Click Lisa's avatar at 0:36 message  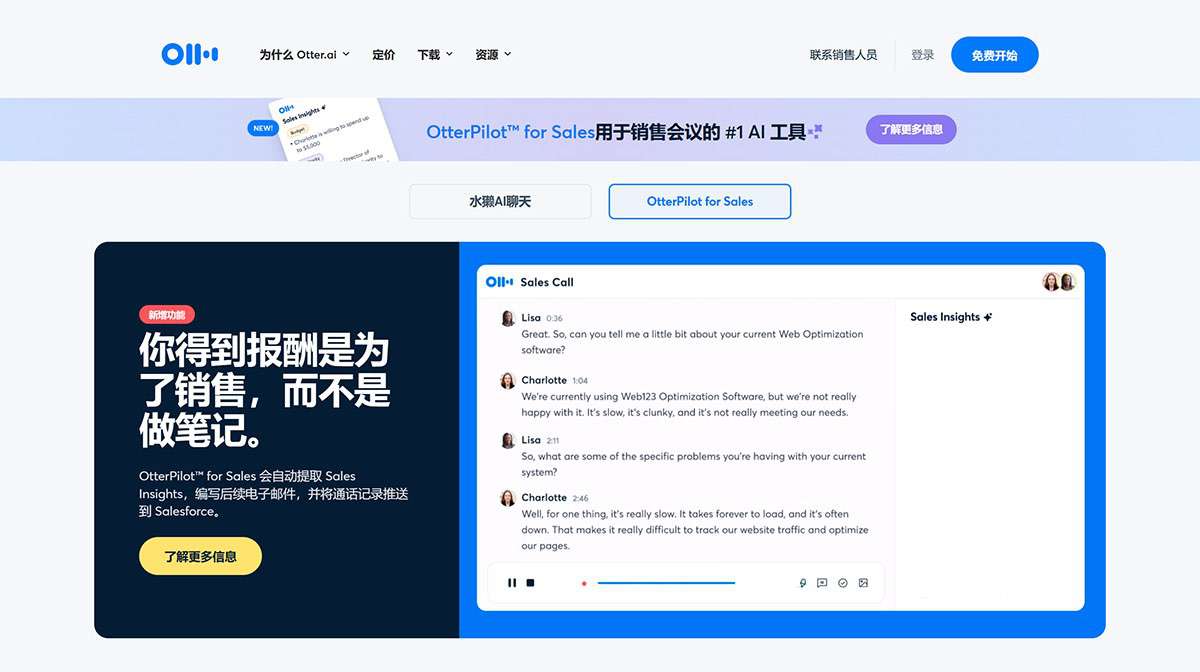point(508,318)
